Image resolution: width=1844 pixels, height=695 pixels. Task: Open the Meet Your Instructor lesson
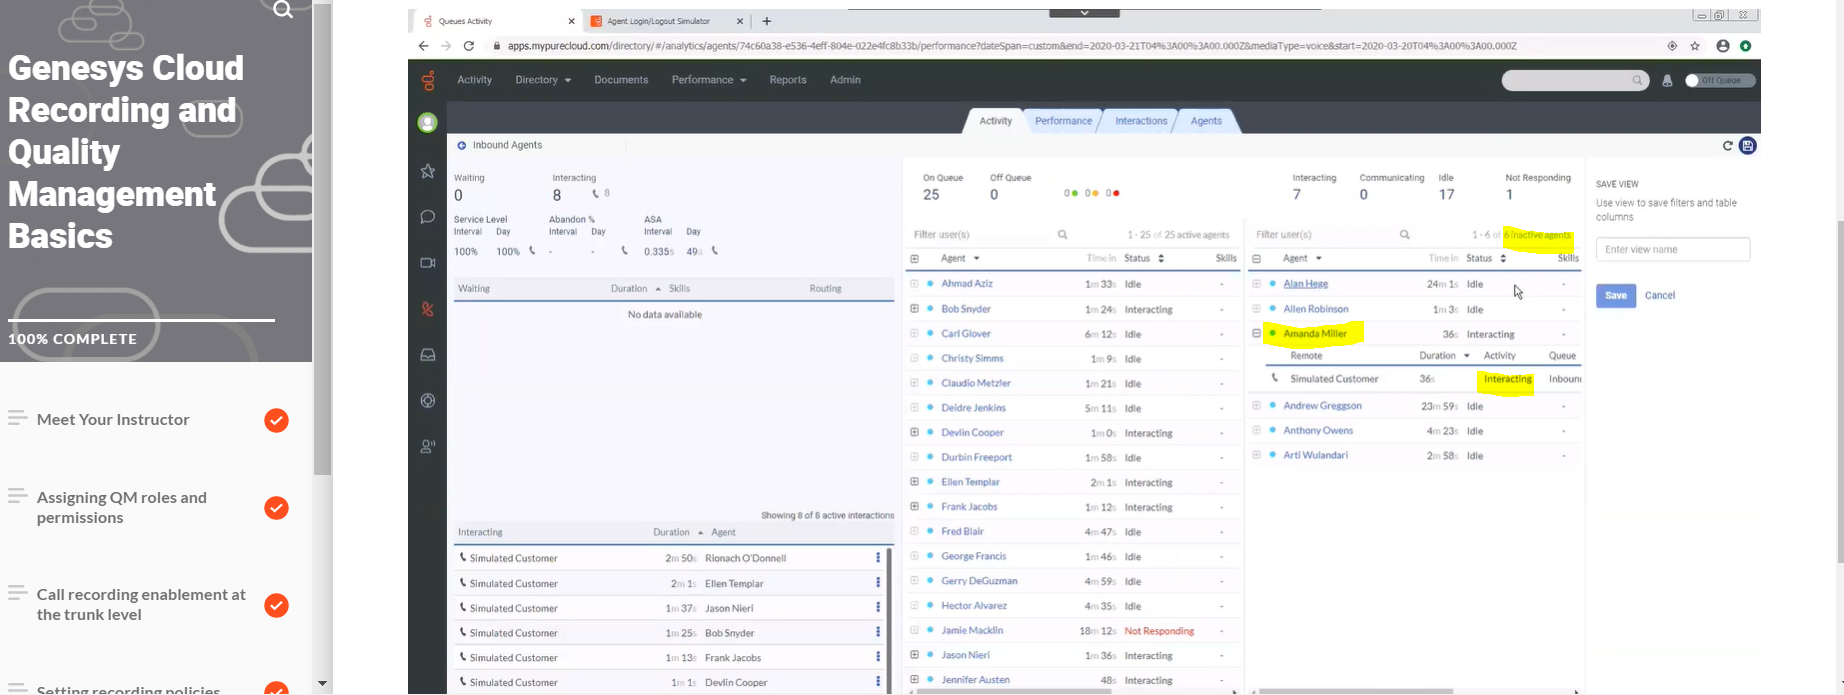(x=113, y=420)
